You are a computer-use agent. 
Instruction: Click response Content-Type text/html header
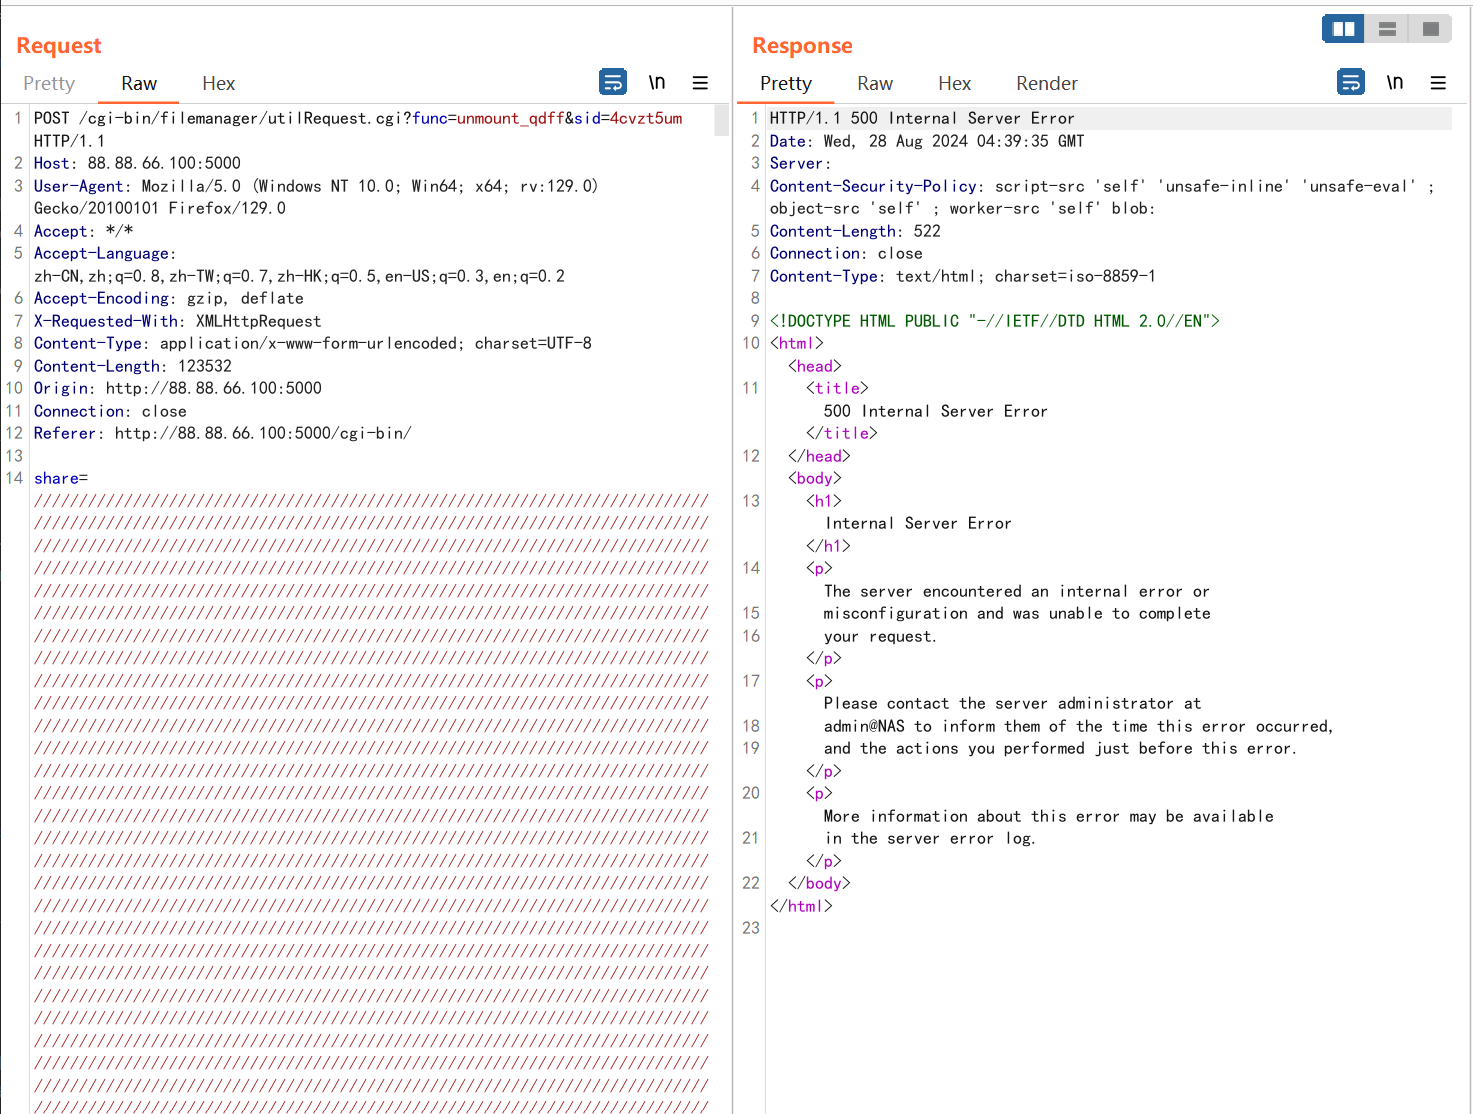(x=963, y=276)
